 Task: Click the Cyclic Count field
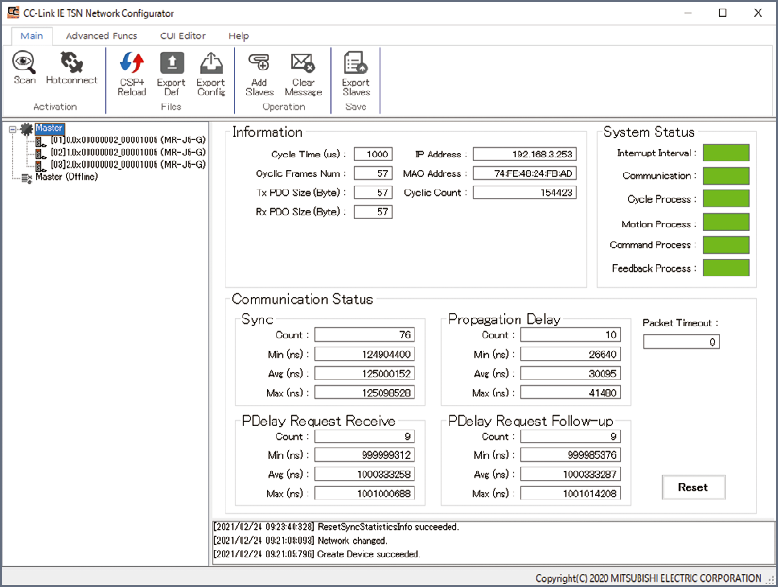(524, 192)
